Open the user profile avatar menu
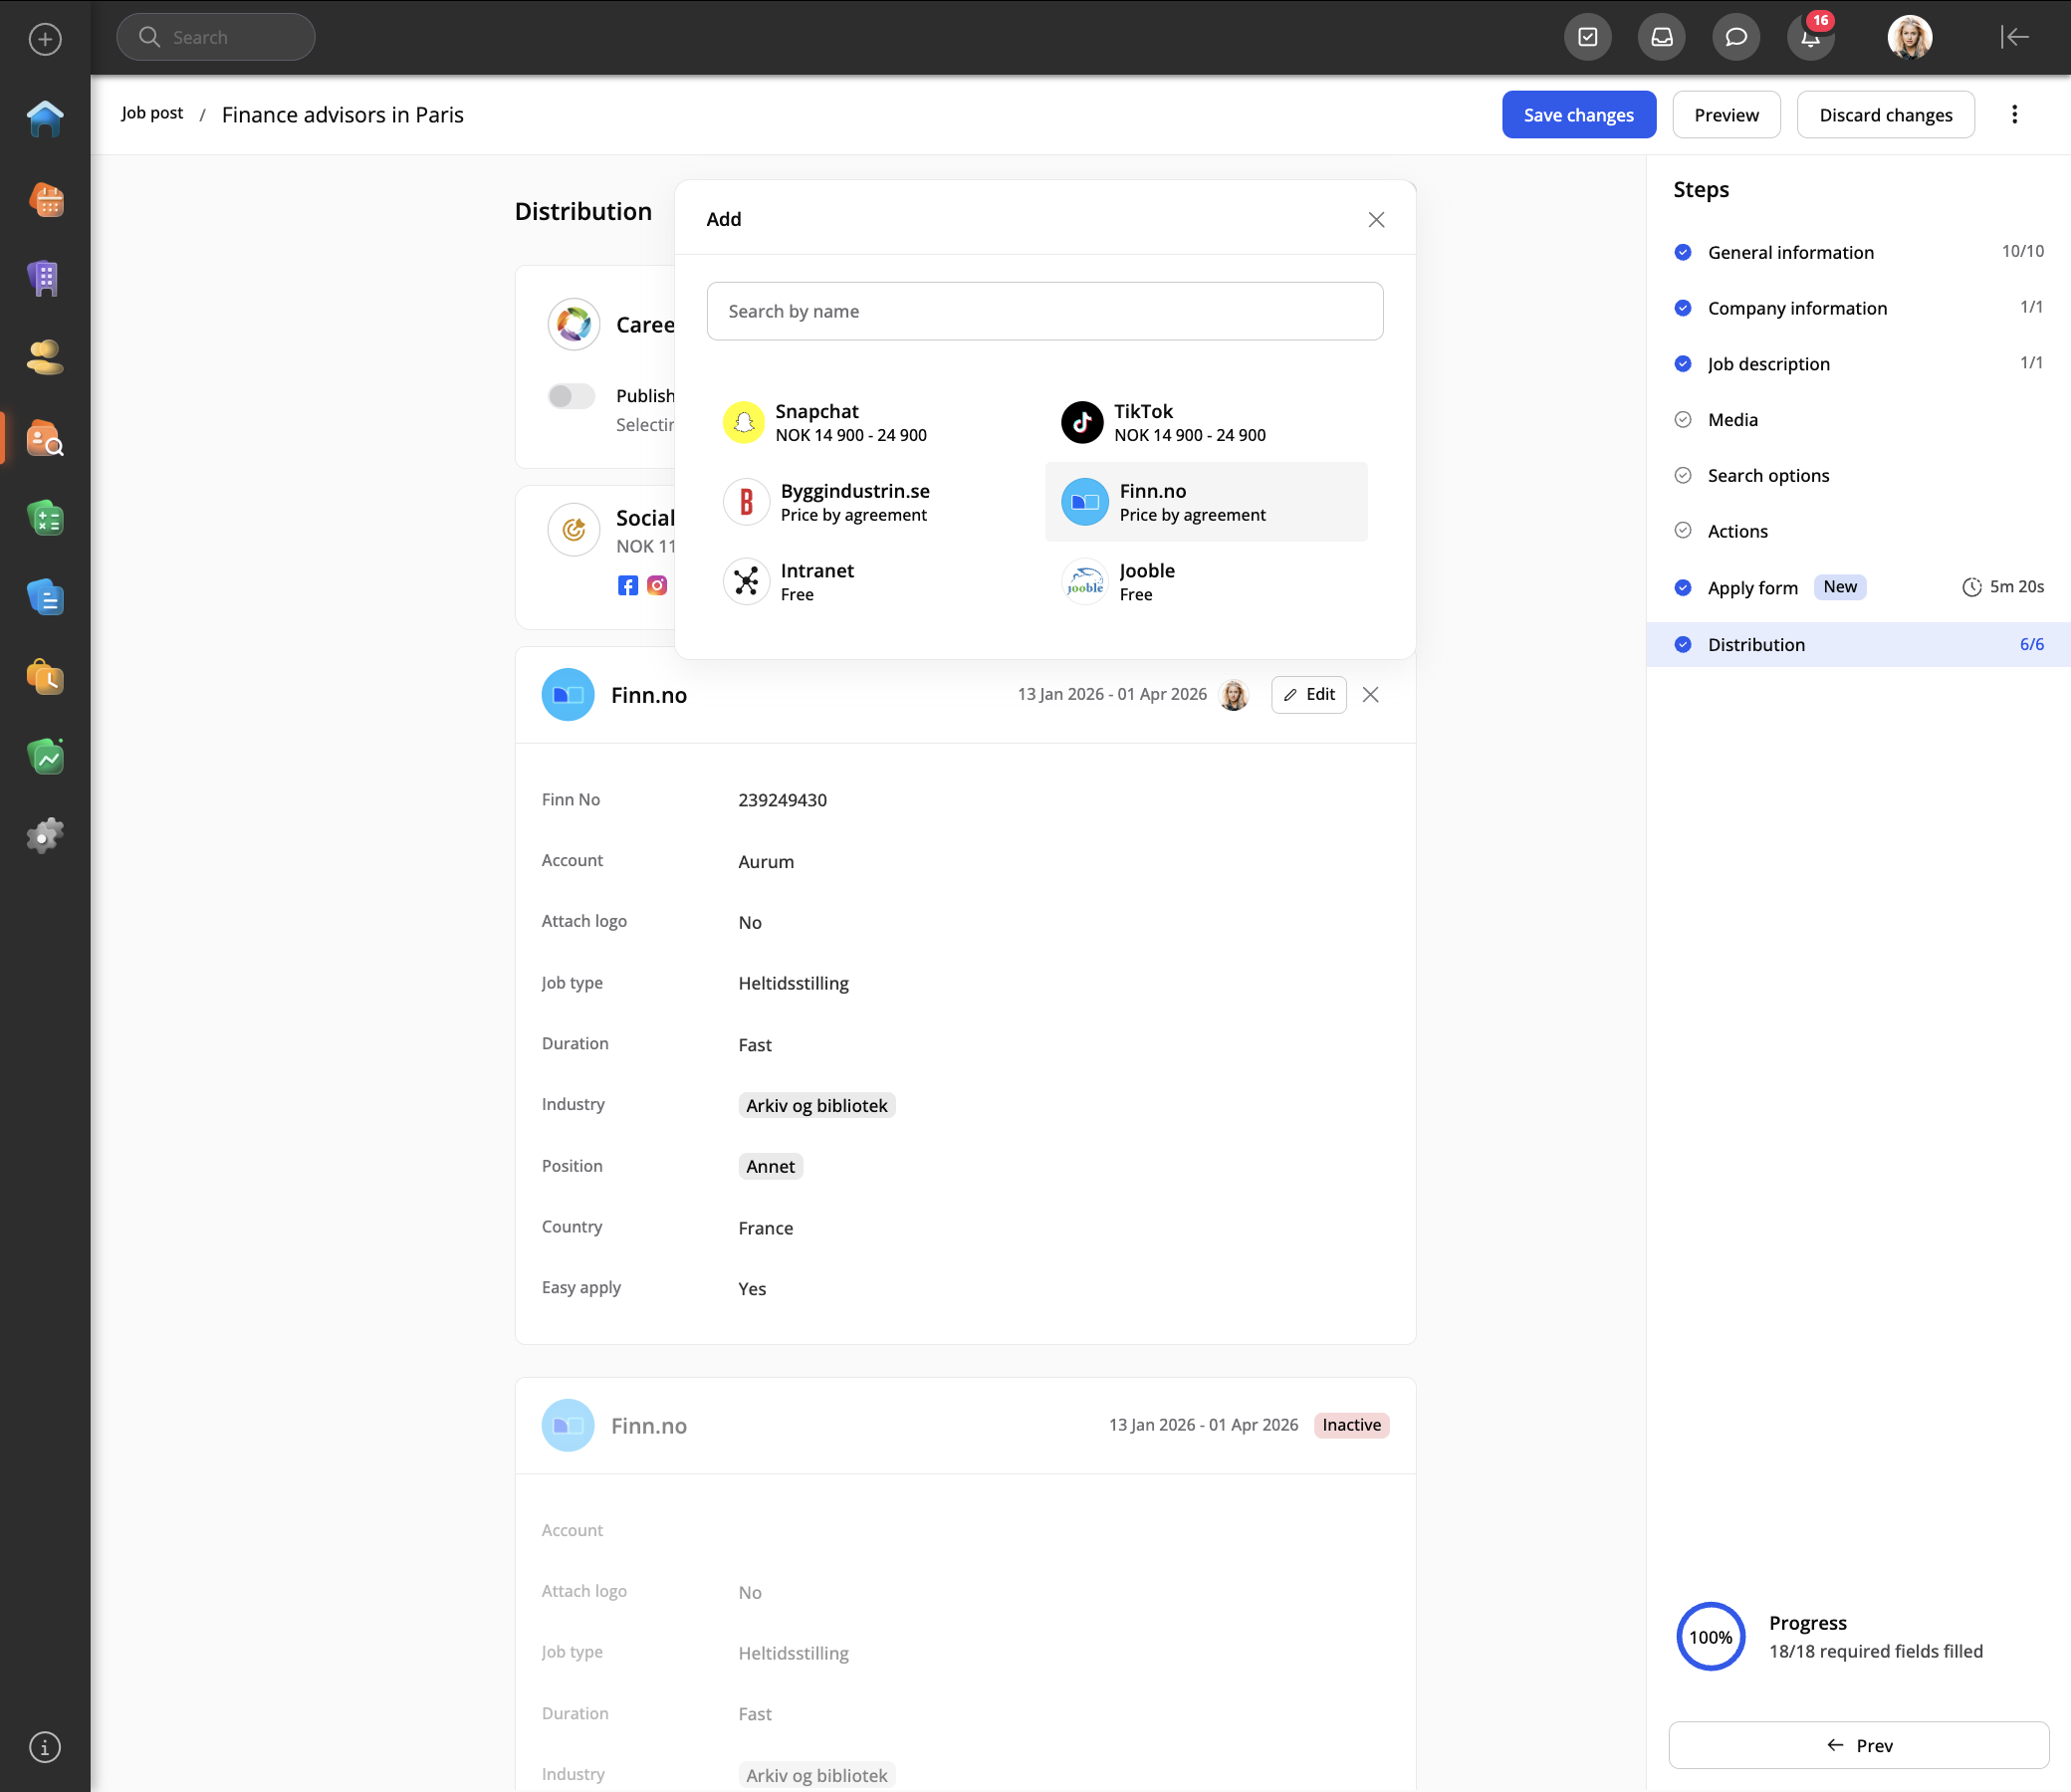The width and height of the screenshot is (2071, 1792). click(1909, 38)
